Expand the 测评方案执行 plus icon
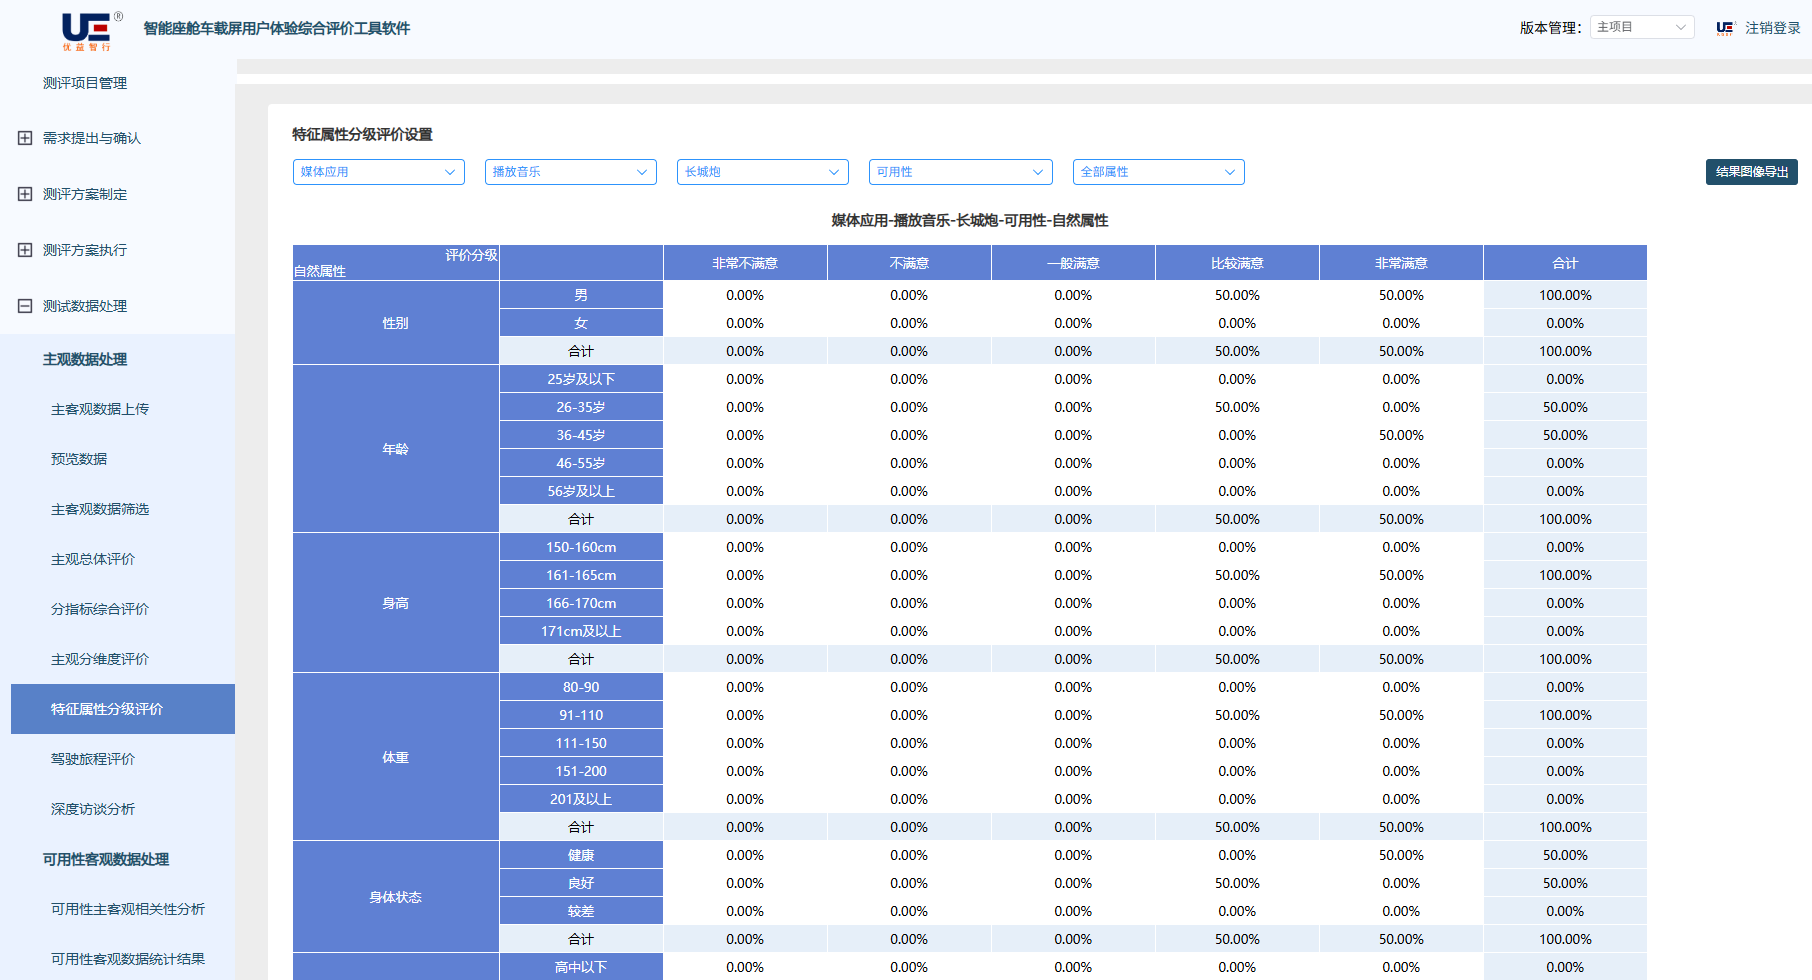The width and height of the screenshot is (1812, 980). coord(25,250)
